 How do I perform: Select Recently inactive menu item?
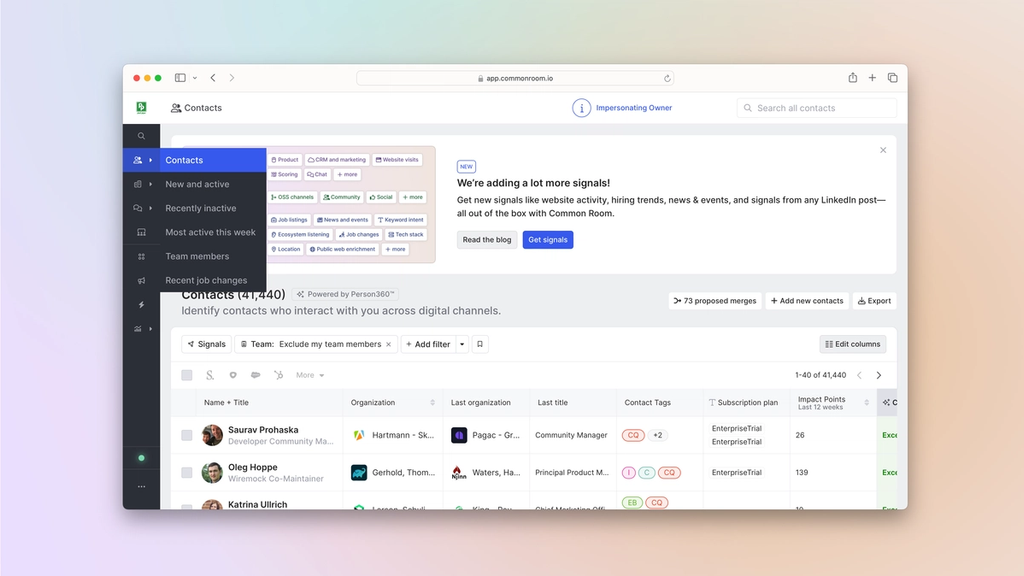[213, 208]
